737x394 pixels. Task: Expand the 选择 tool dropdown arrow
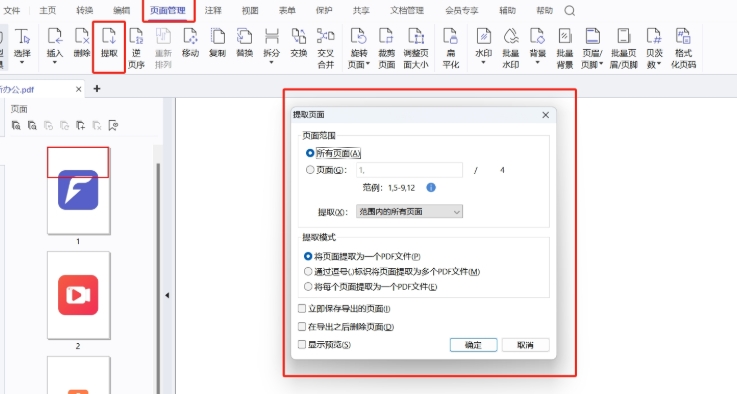coord(22,62)
